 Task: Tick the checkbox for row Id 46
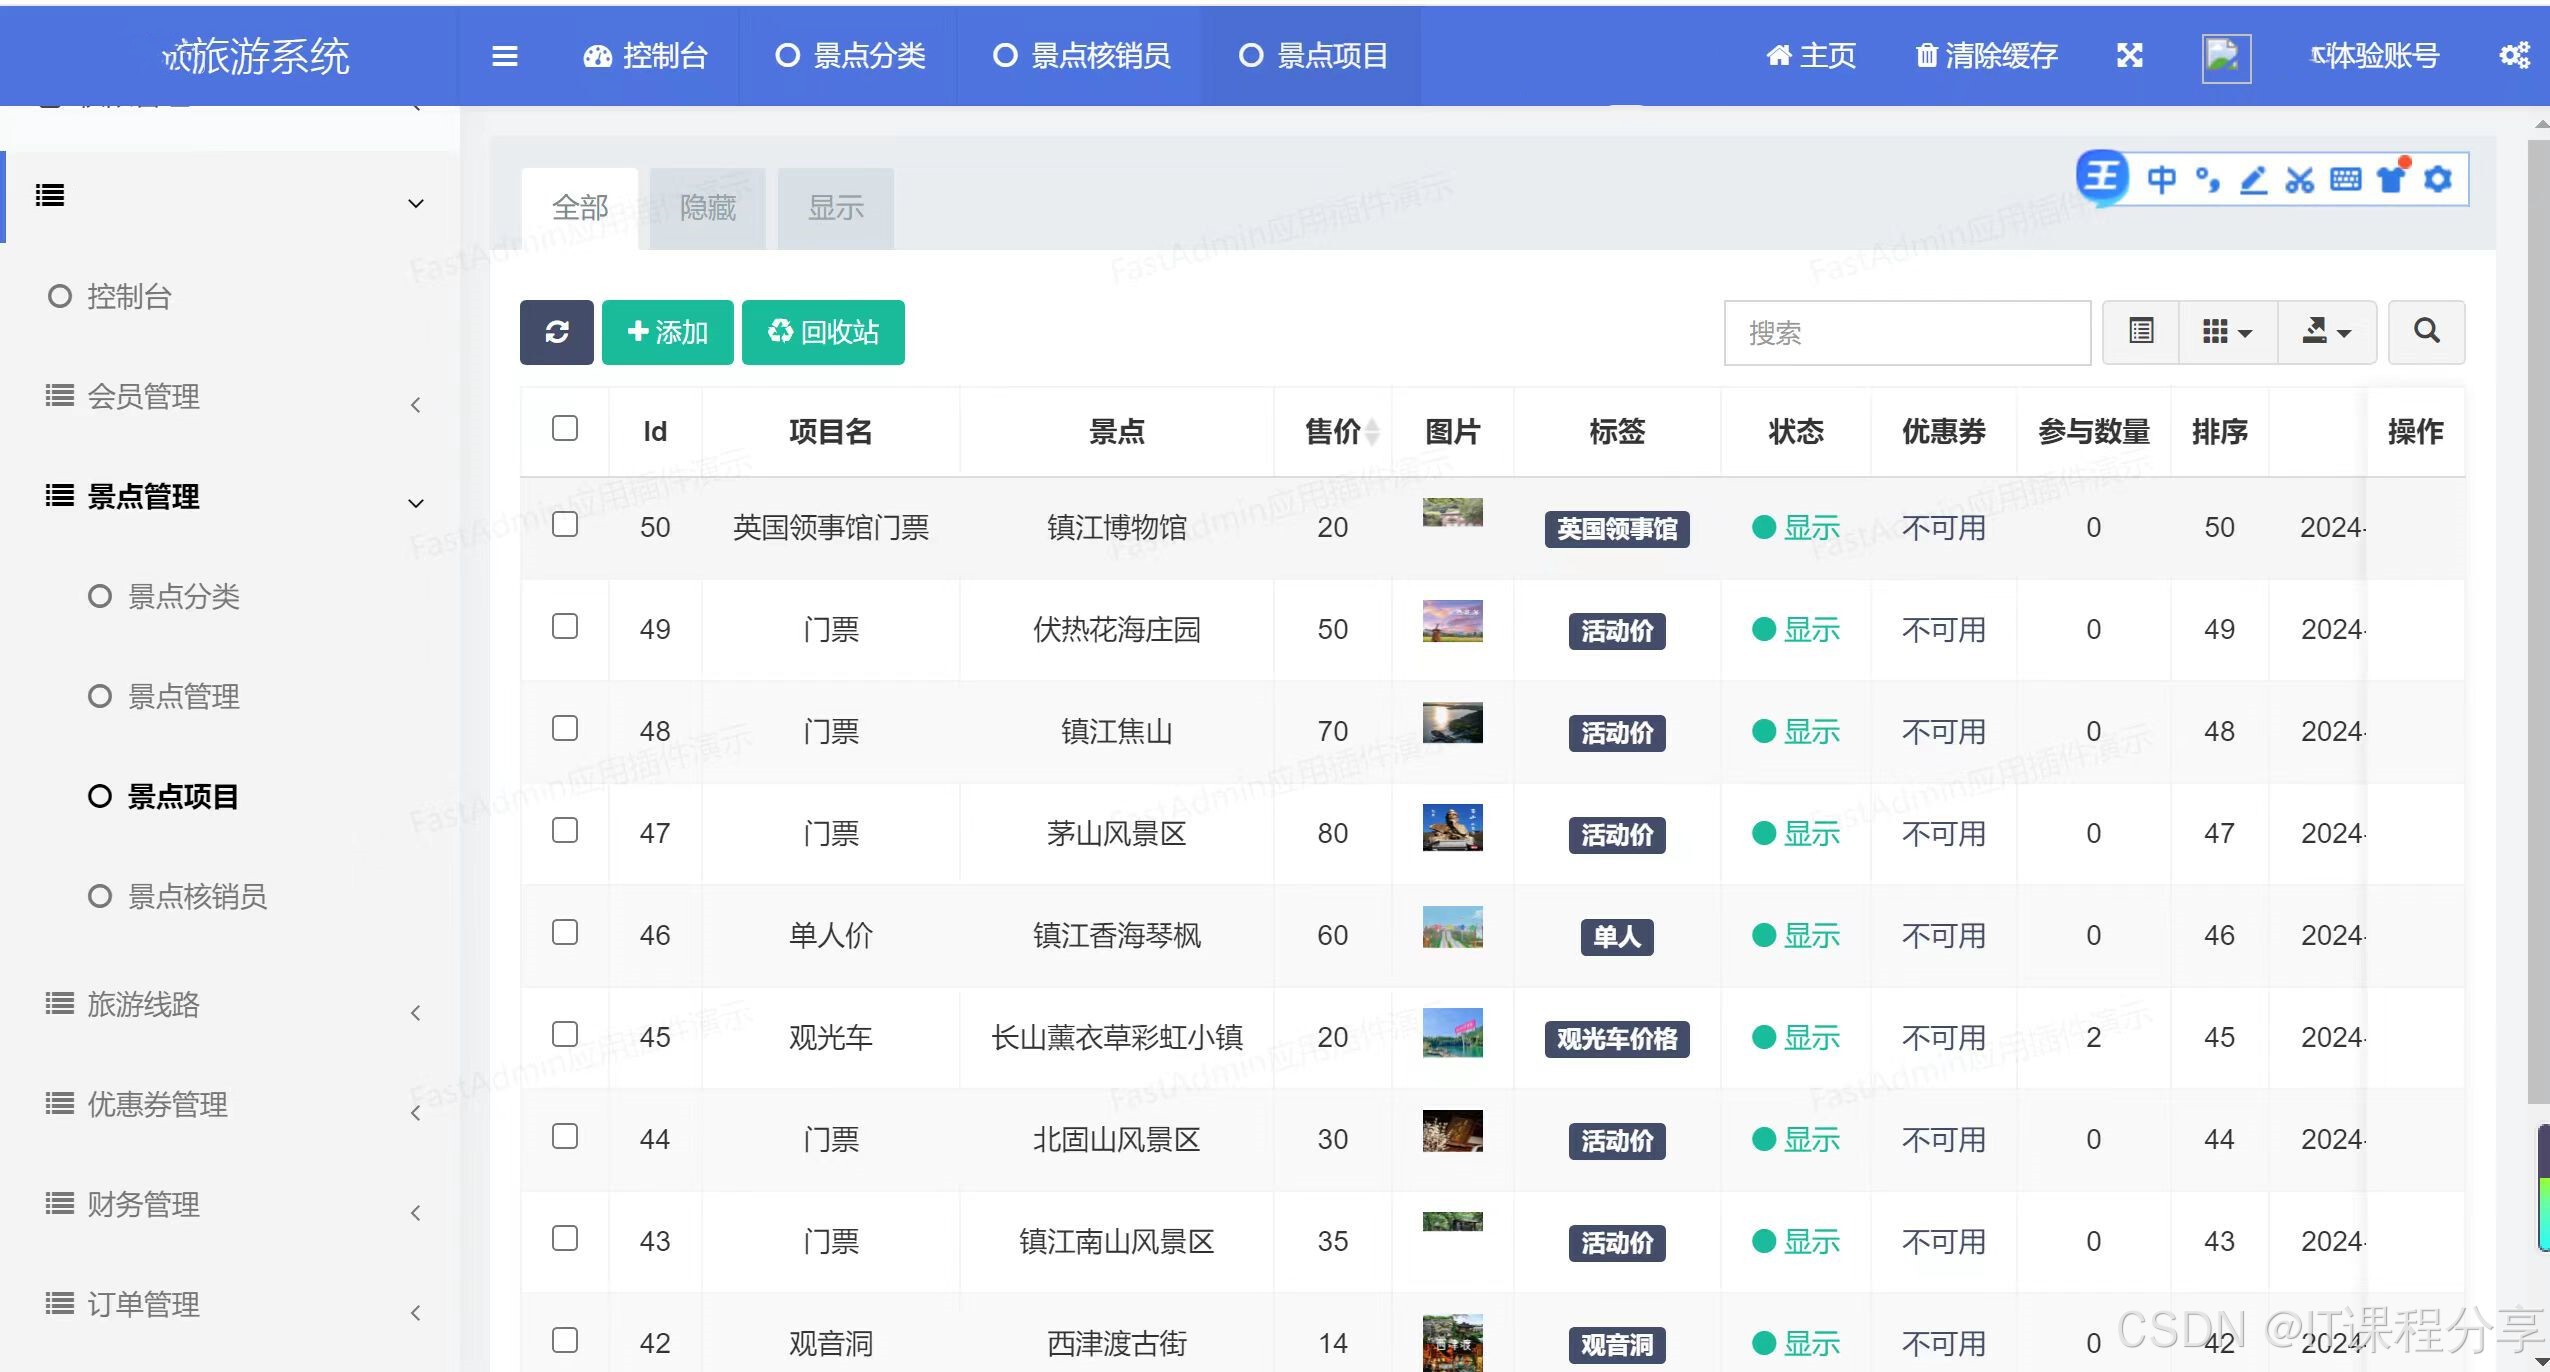tap(565, 933)
